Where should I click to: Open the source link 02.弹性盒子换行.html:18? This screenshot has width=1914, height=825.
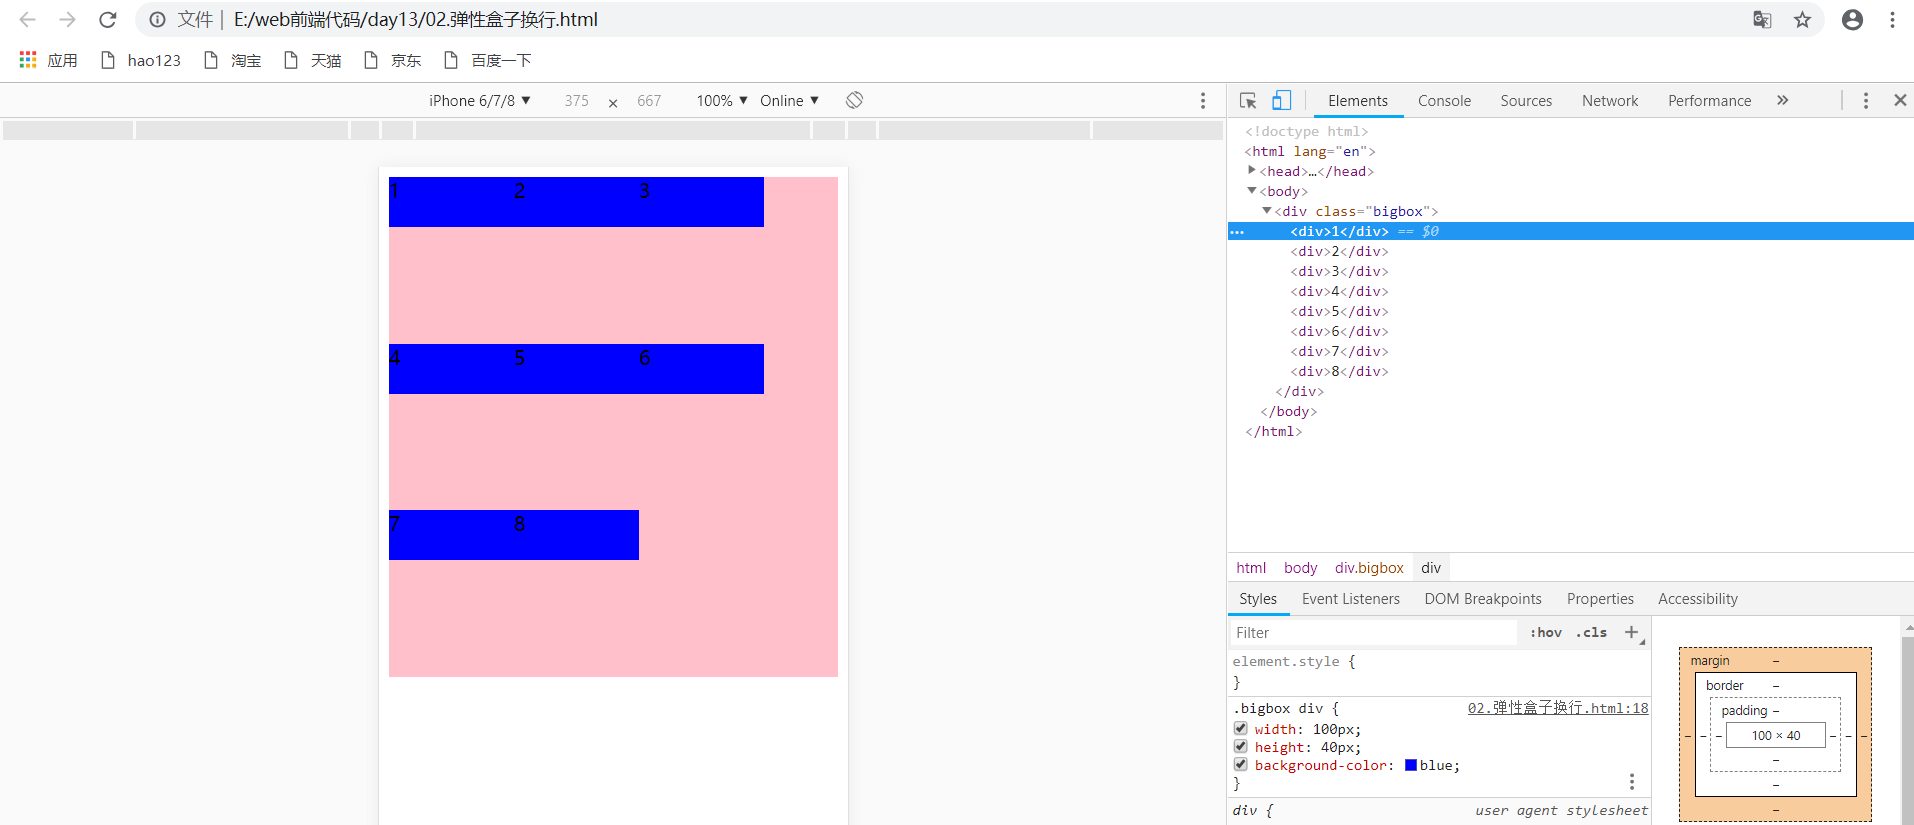point(1558,708)
